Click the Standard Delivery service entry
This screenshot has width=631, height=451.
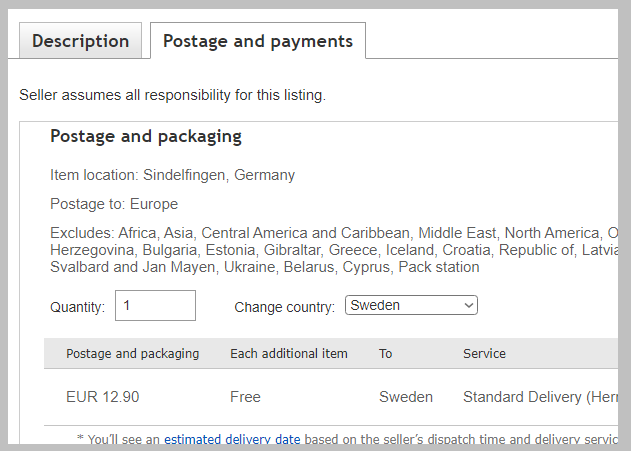pyautogui.click(x=535, y=397)
